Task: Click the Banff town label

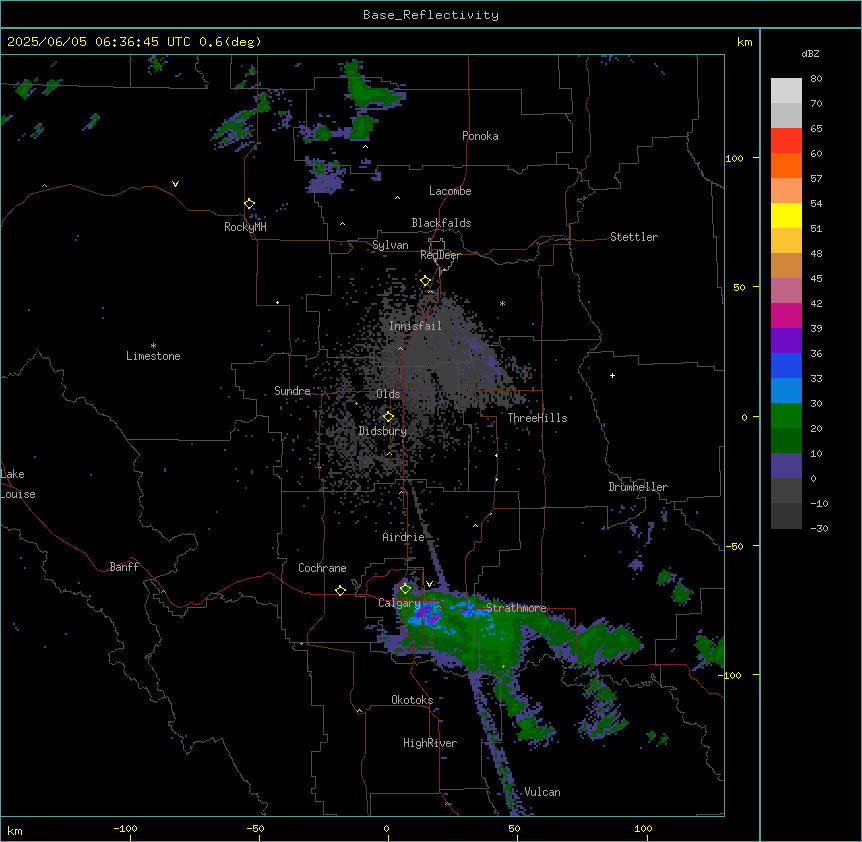Action: [124, 567]
